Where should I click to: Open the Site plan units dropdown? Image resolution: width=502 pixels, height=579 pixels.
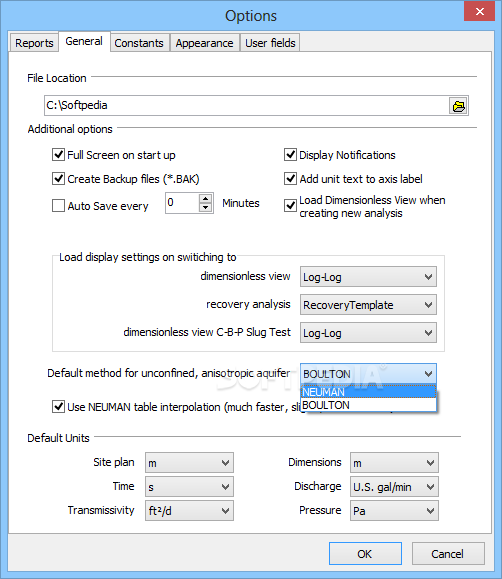pyautogui.click(x=189, y=463)
